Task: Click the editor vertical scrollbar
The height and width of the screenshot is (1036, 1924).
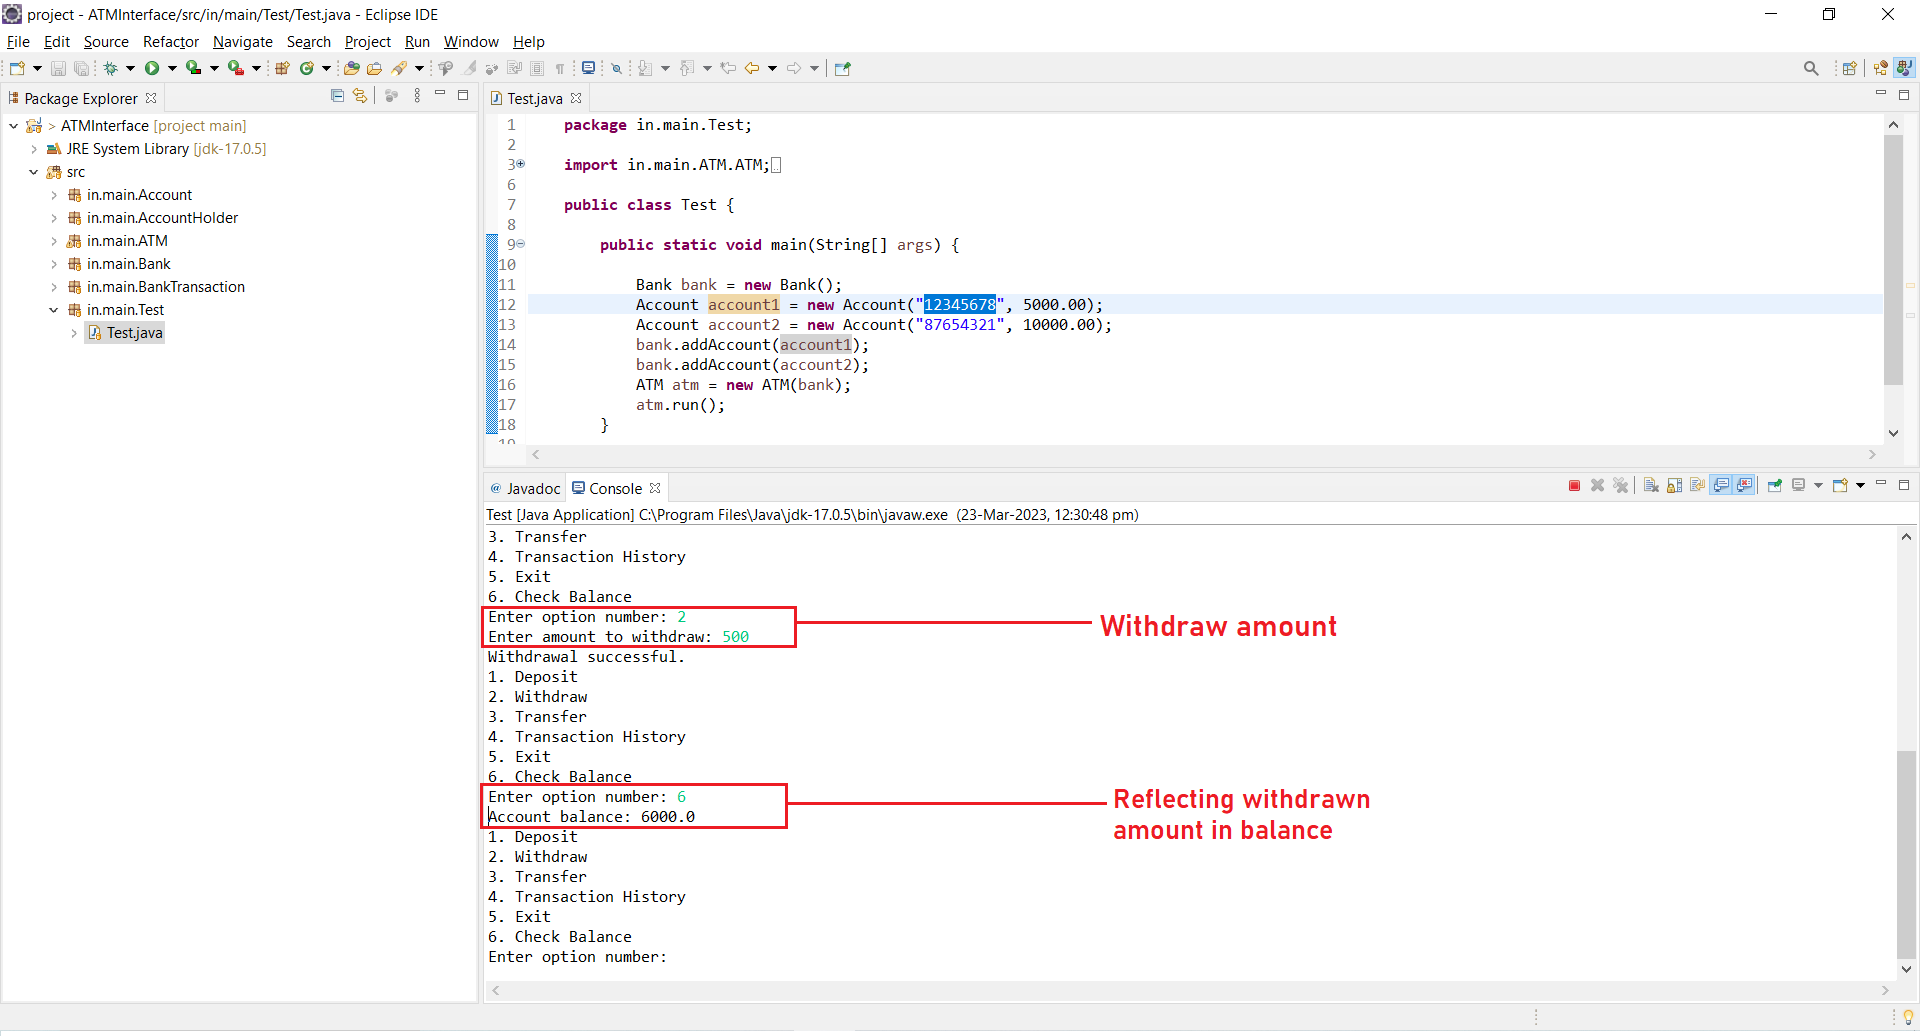Action: coord(1893,260)
